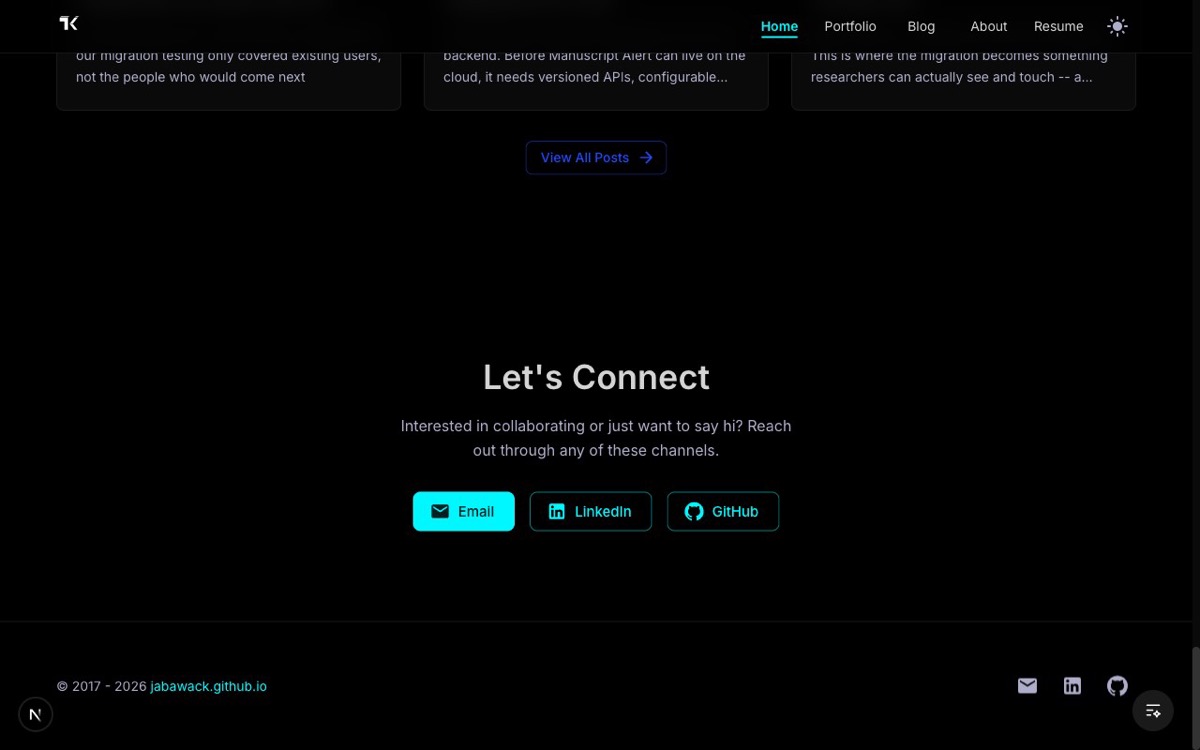Click the Next.js dev tools badge
Viewport: 1200px width, 750px height.
(x=36, y=714)
